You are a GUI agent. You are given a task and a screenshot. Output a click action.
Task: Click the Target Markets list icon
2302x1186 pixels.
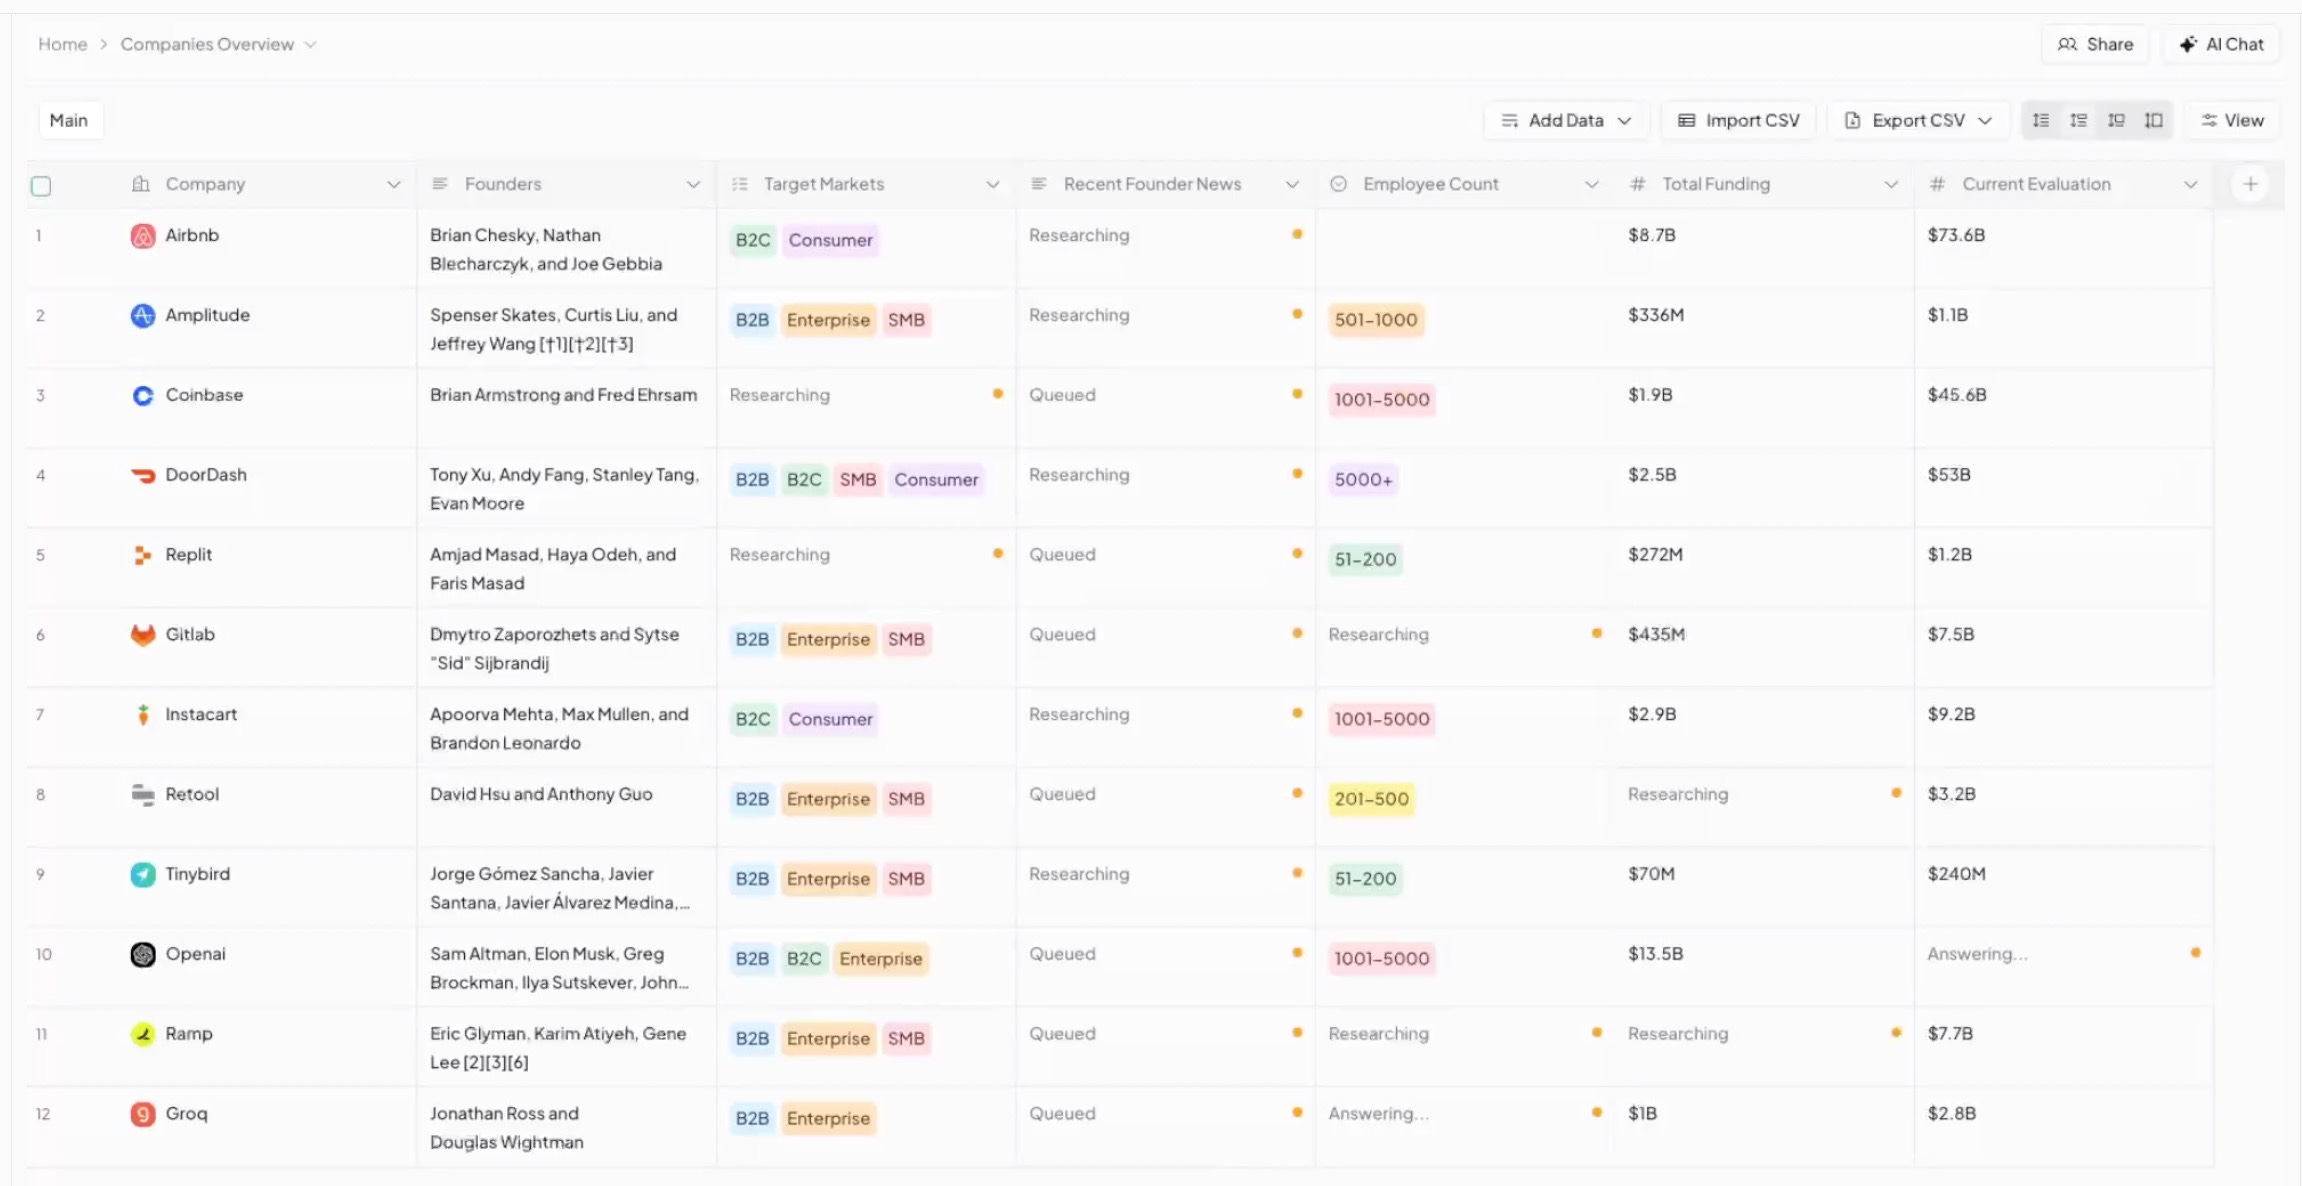[x=740, y=184]
